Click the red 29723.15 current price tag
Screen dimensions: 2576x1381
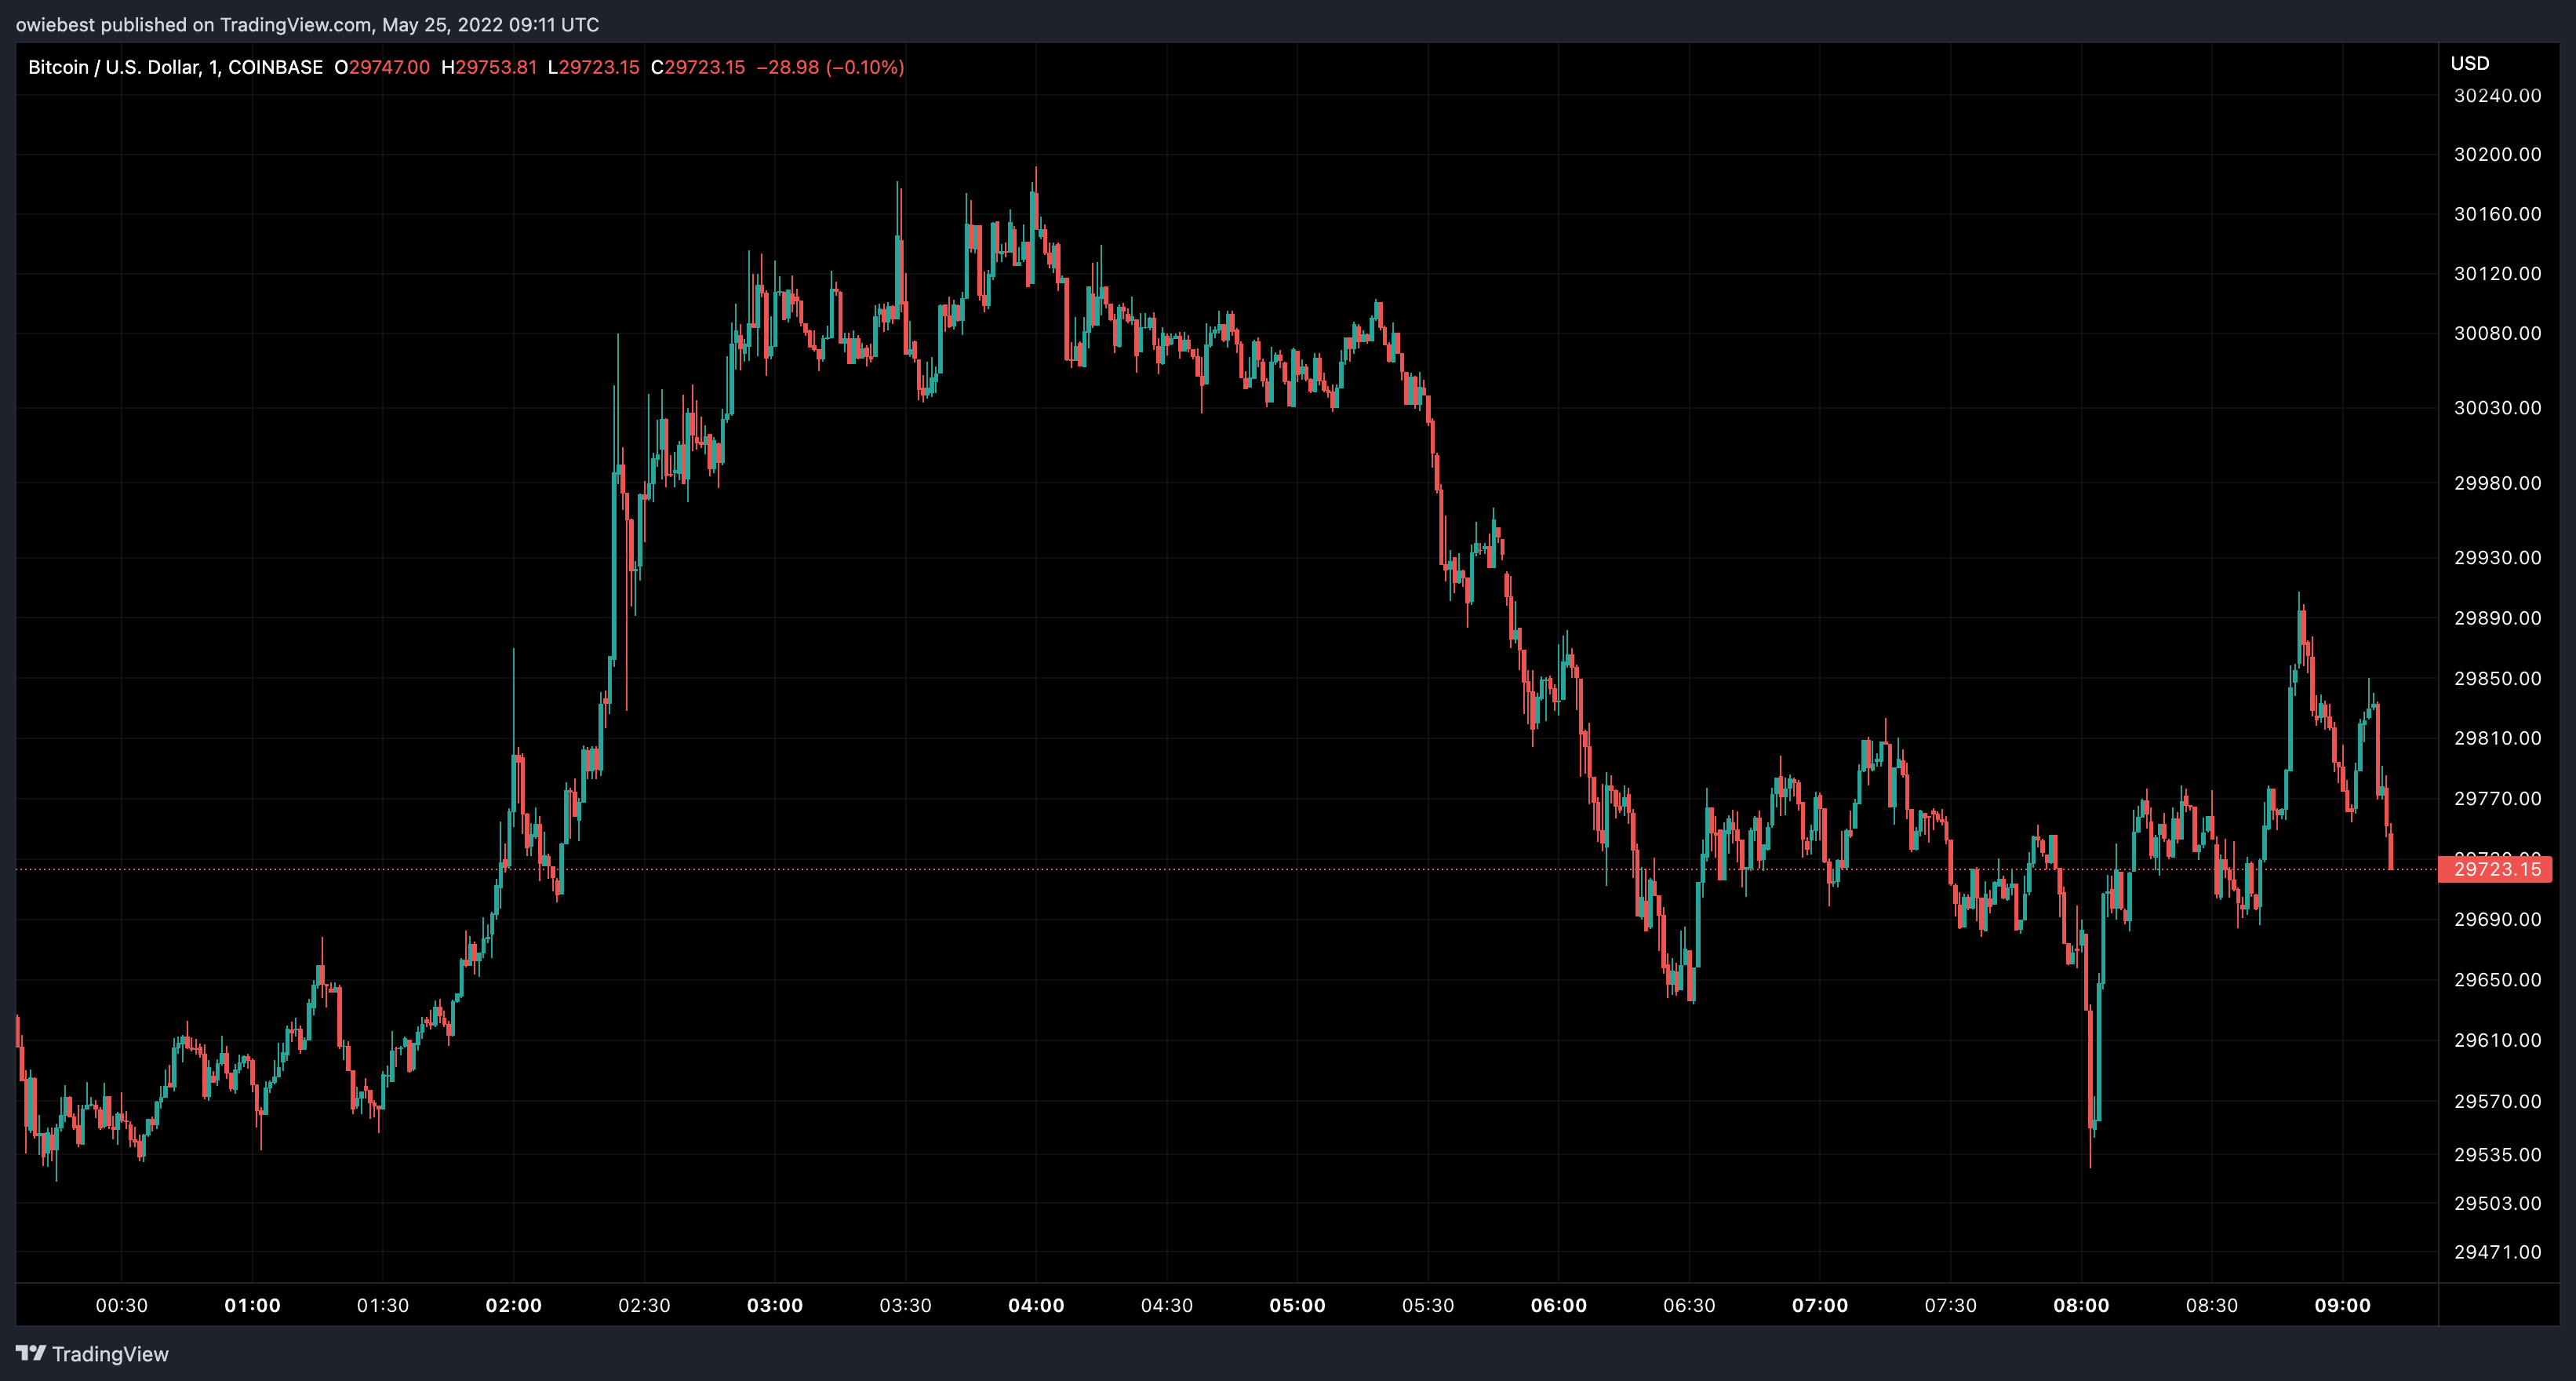coord(2496,869)
